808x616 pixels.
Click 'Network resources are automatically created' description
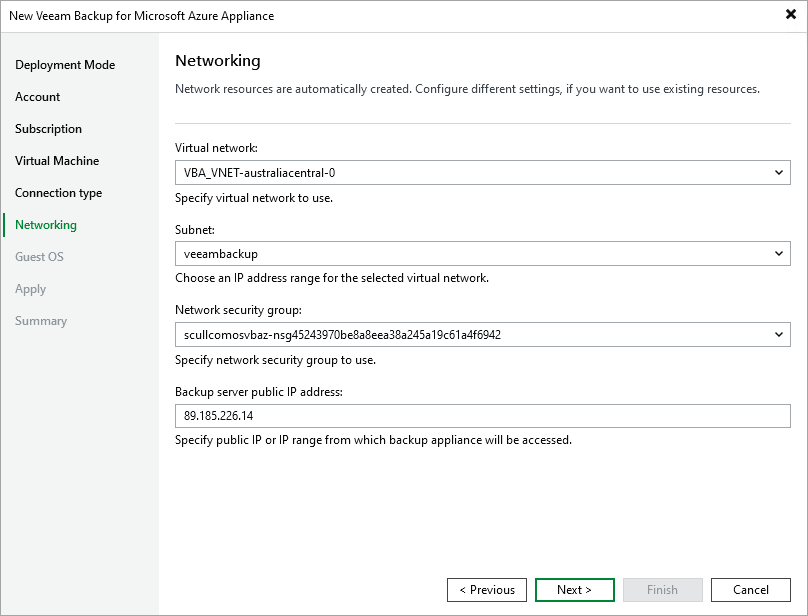coord(467,89)
